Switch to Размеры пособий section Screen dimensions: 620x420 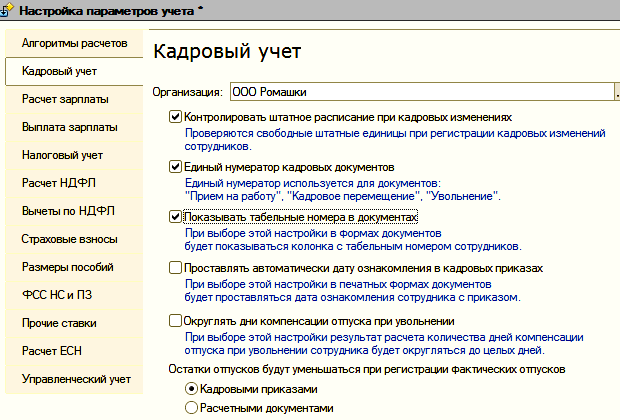pos(74,267)
